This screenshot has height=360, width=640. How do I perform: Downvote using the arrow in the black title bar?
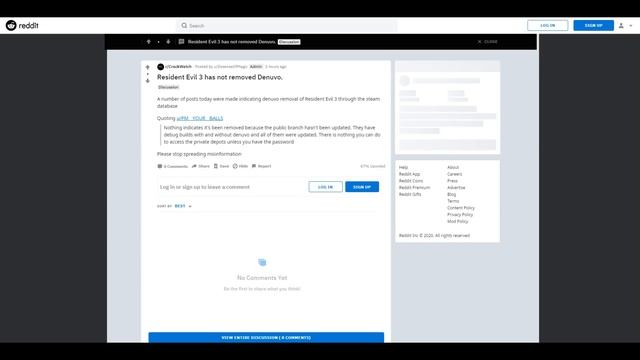pos(168,42)
